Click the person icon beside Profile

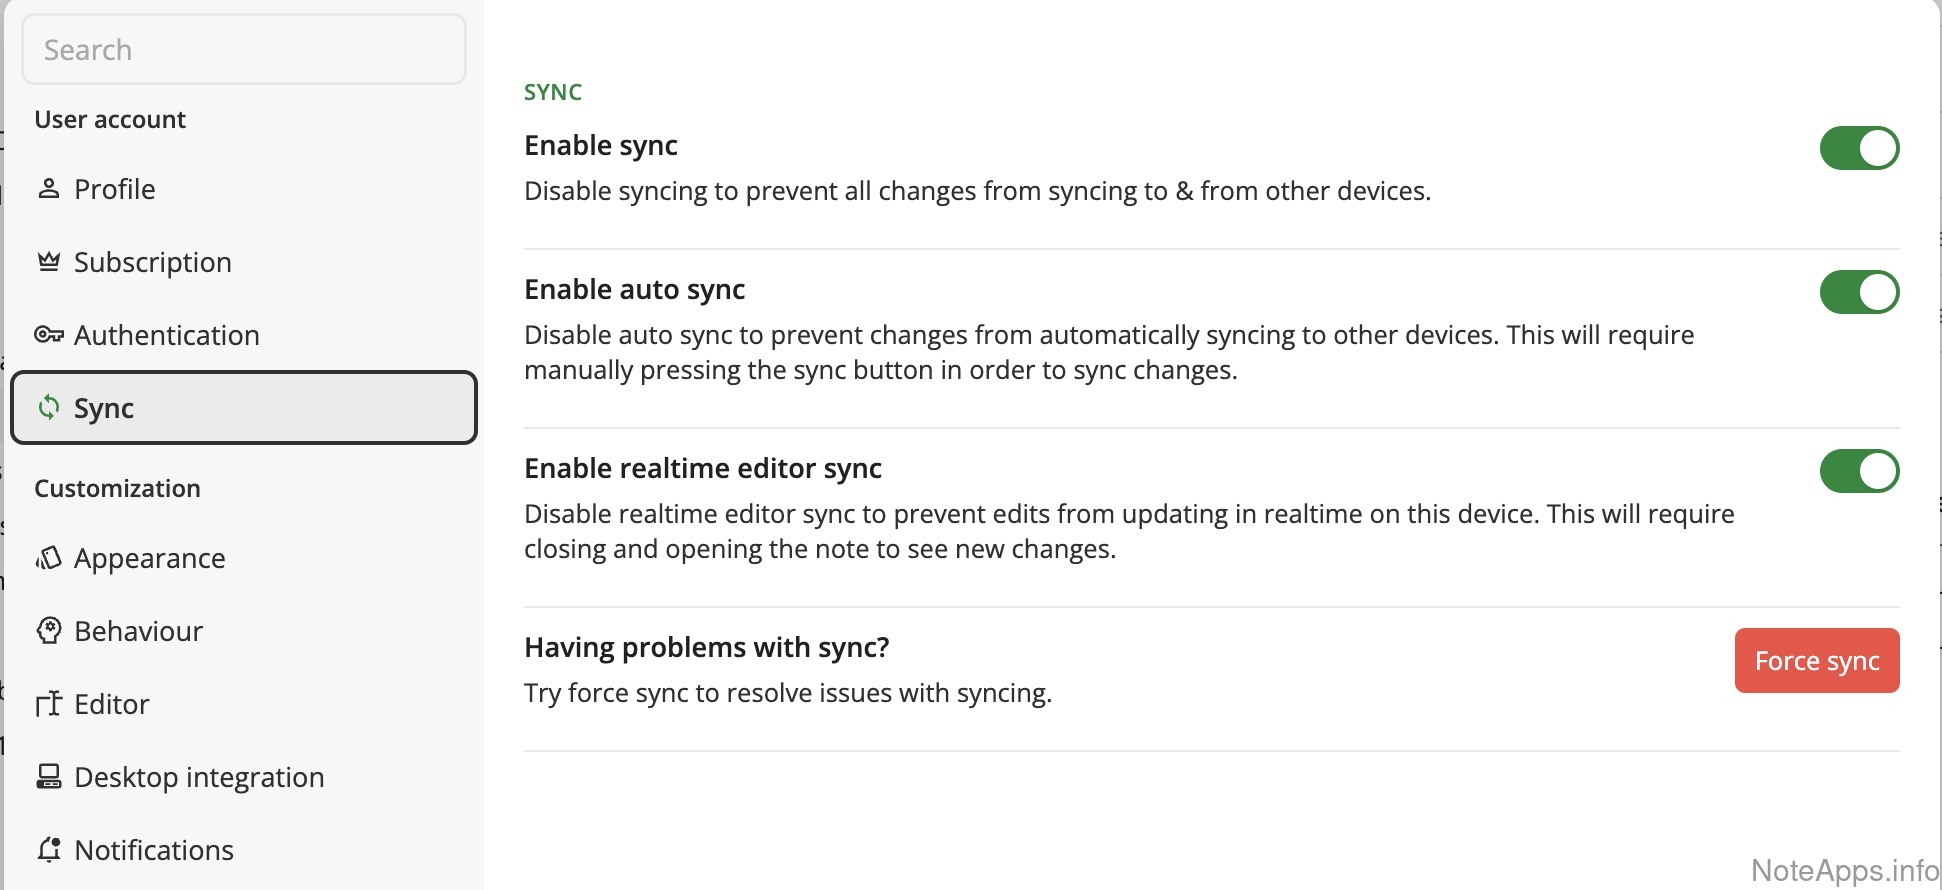[48, 189]
